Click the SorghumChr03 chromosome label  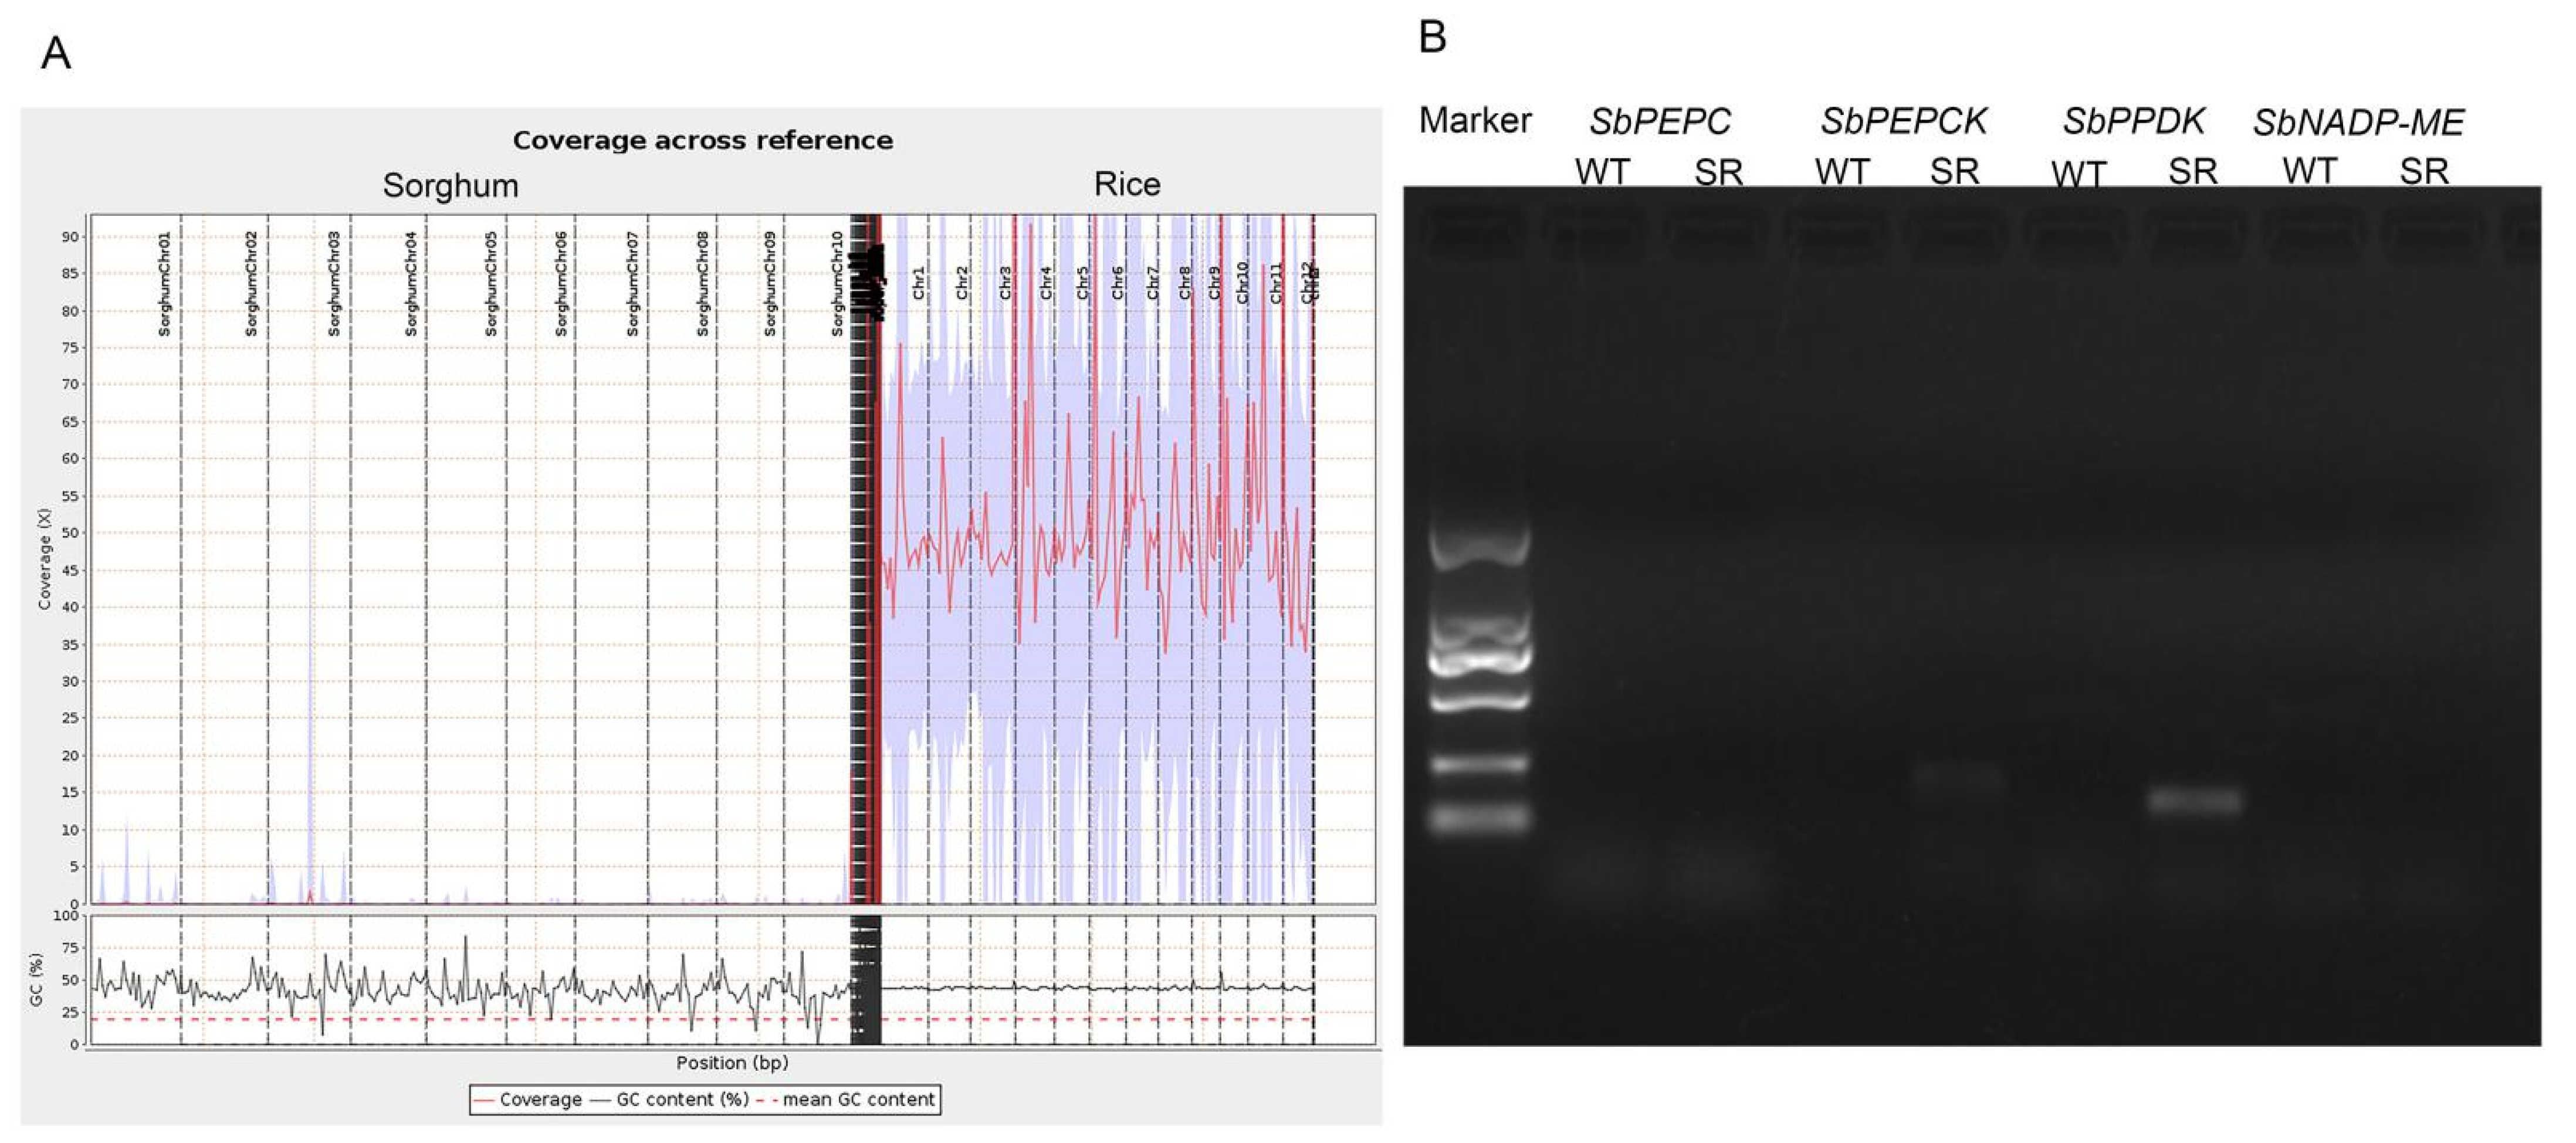334,283
